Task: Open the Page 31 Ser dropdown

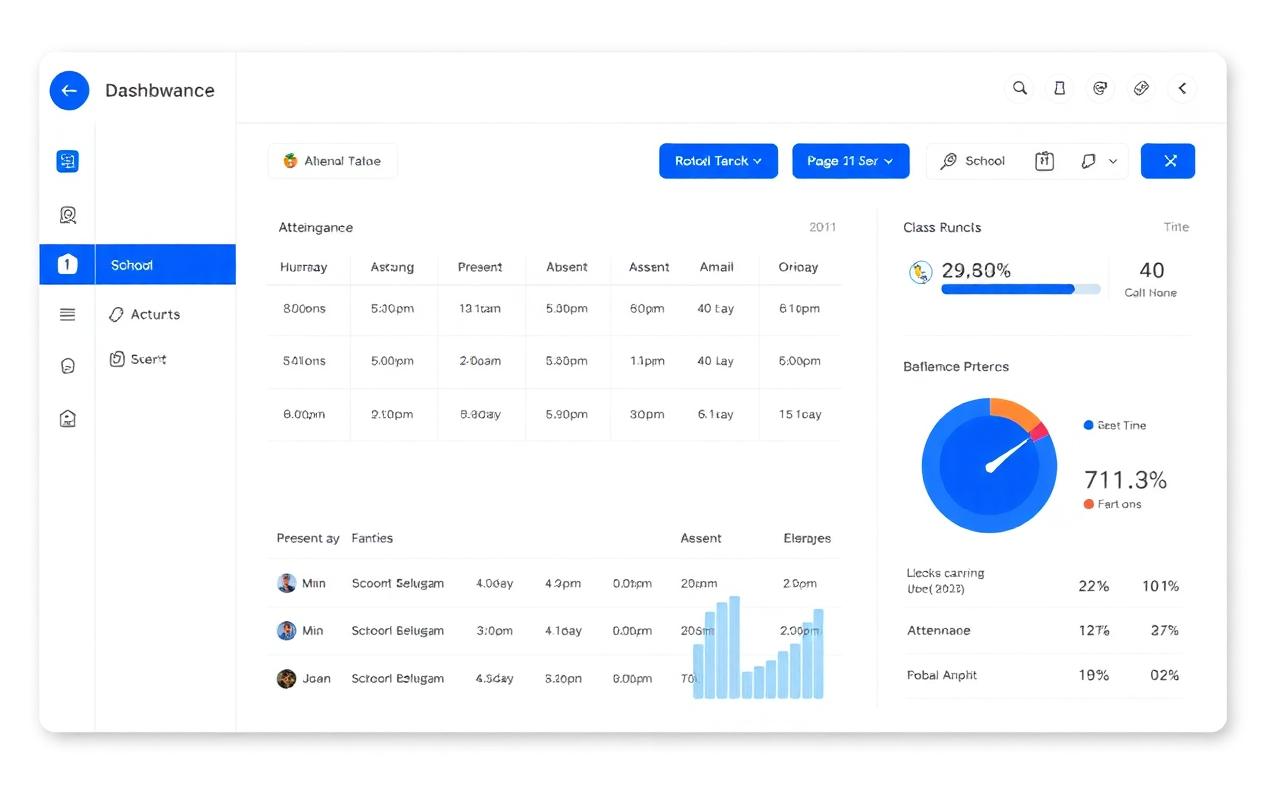Action: [851, 160]
